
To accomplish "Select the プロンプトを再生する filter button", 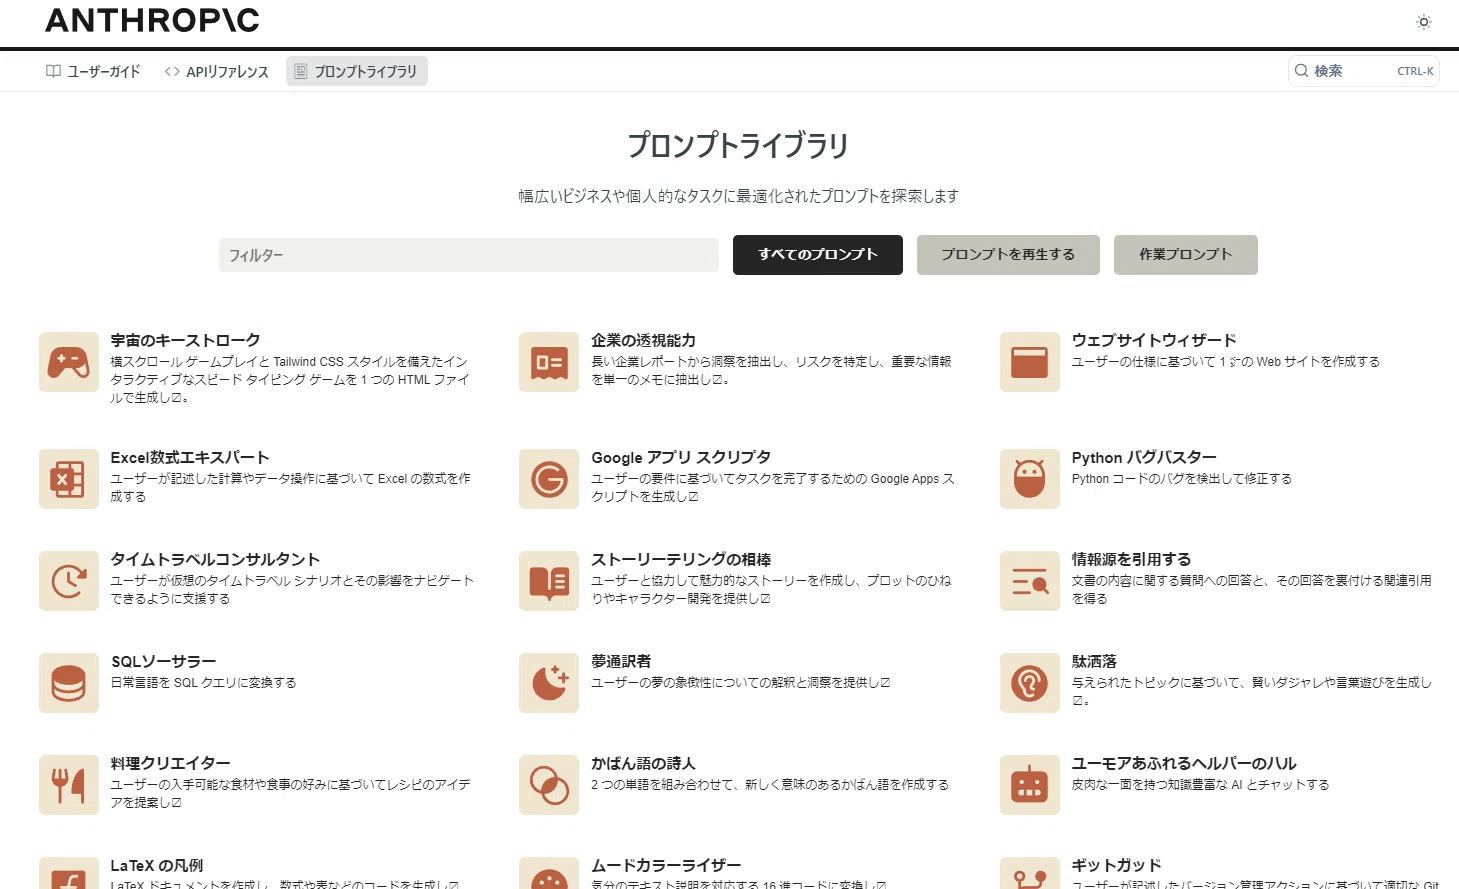I will click(1008, 255).
